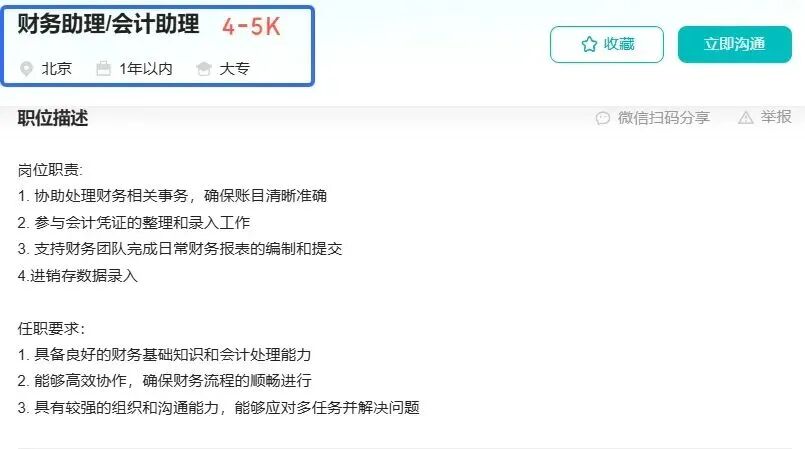Click the 1年以内 experience label
This screenshot has width=805, height=449.
point(146,69)
